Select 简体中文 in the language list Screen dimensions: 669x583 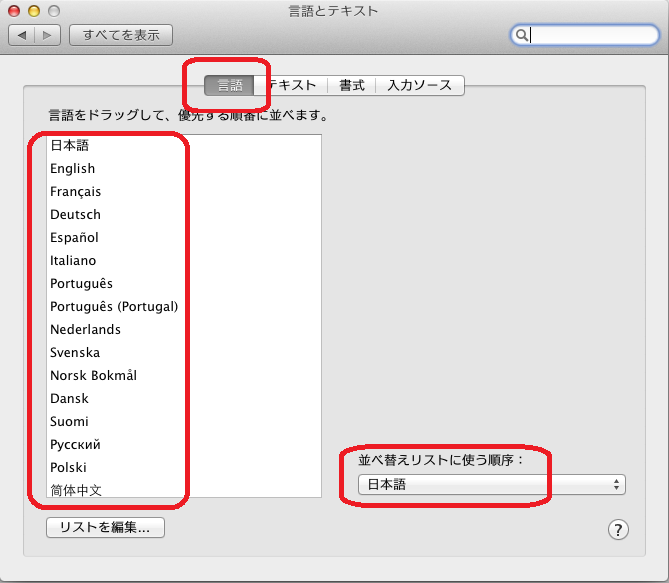click(x=184, y=489)
